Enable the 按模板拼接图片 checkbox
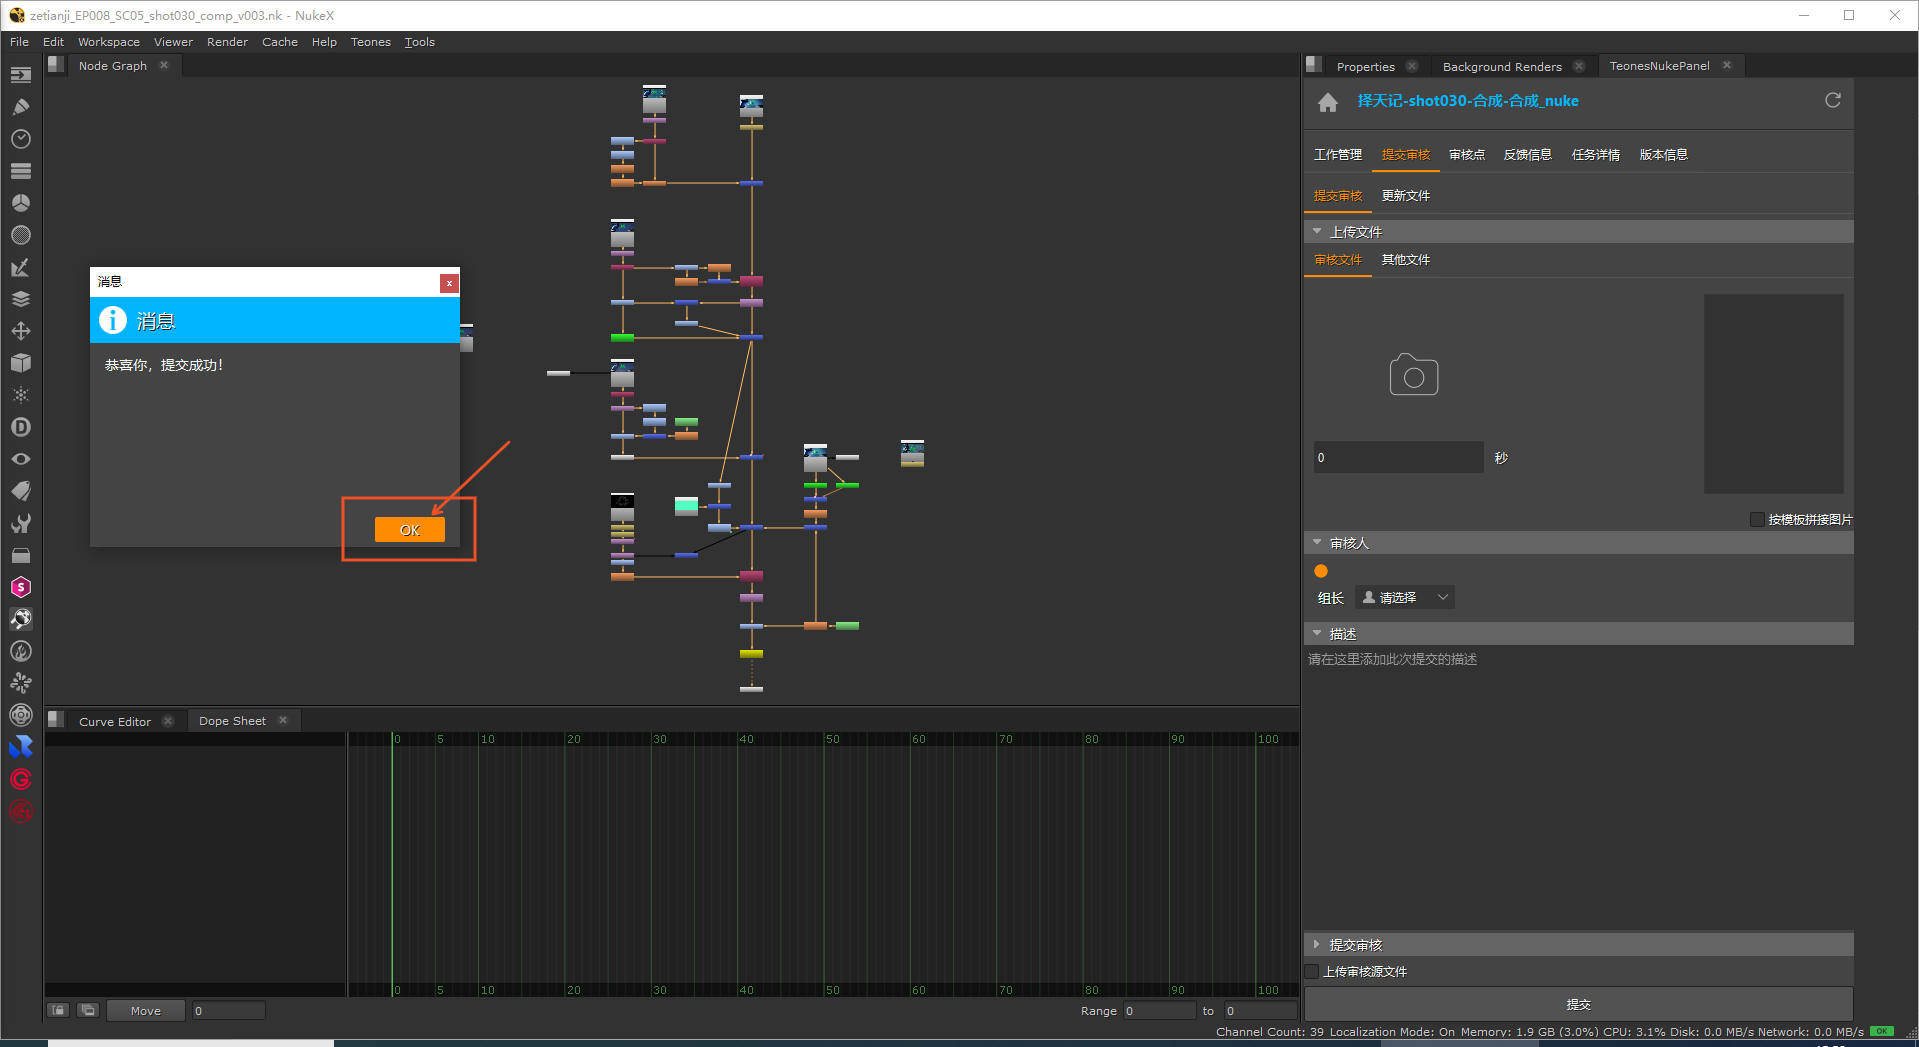The width and height of the screenshot is (1919, 1047). click(x=1757, y=519)
